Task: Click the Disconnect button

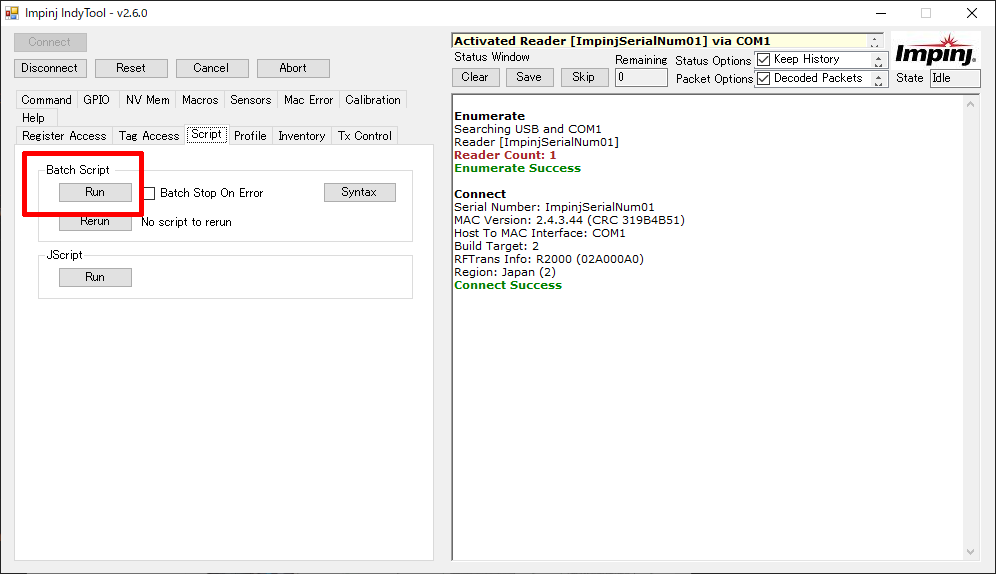Action: 50,68
